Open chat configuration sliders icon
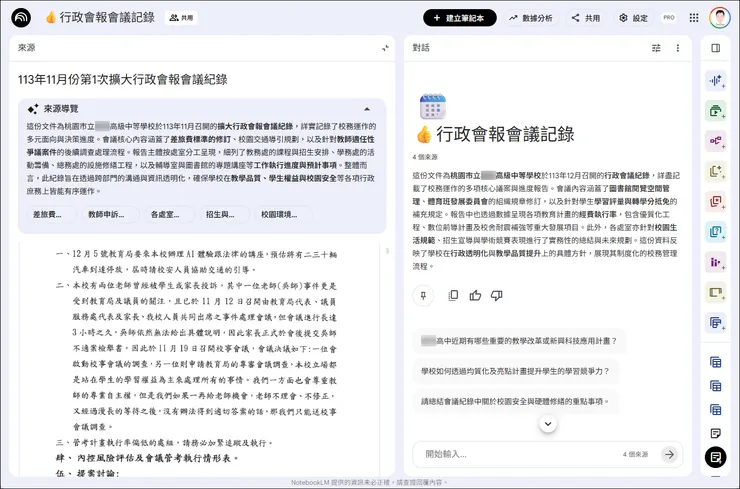 656,48
